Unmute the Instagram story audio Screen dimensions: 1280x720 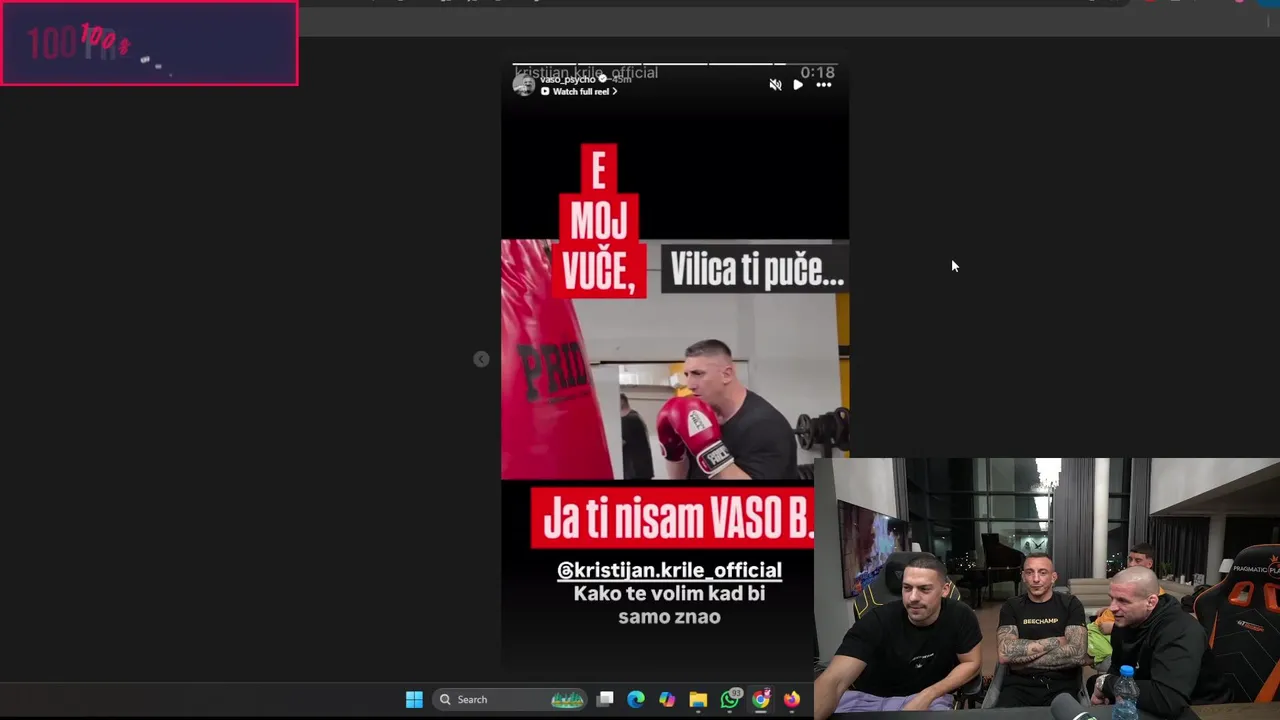point(775,85)
